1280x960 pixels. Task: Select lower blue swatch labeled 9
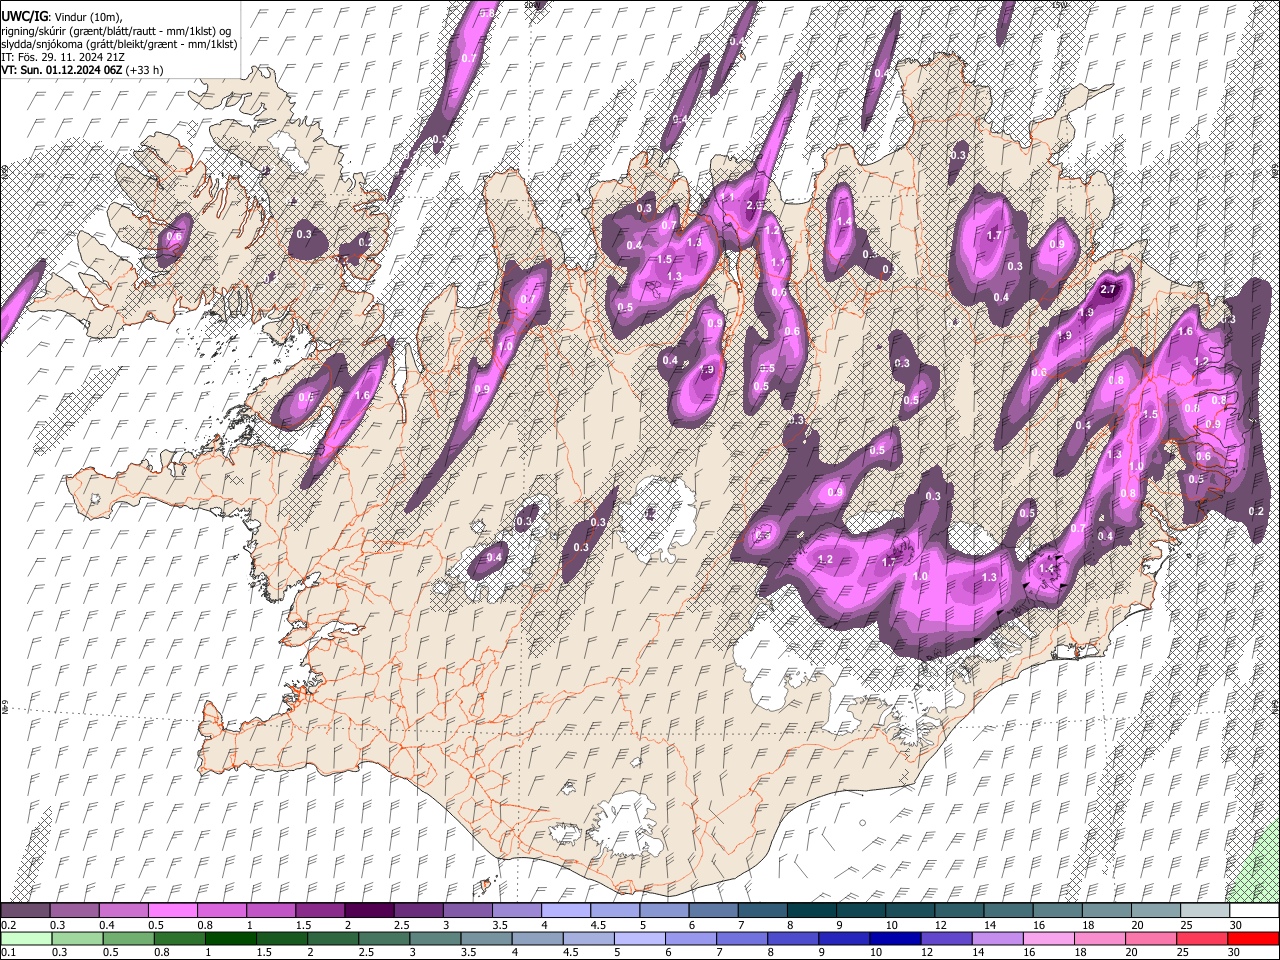click(x=843, y=938)
